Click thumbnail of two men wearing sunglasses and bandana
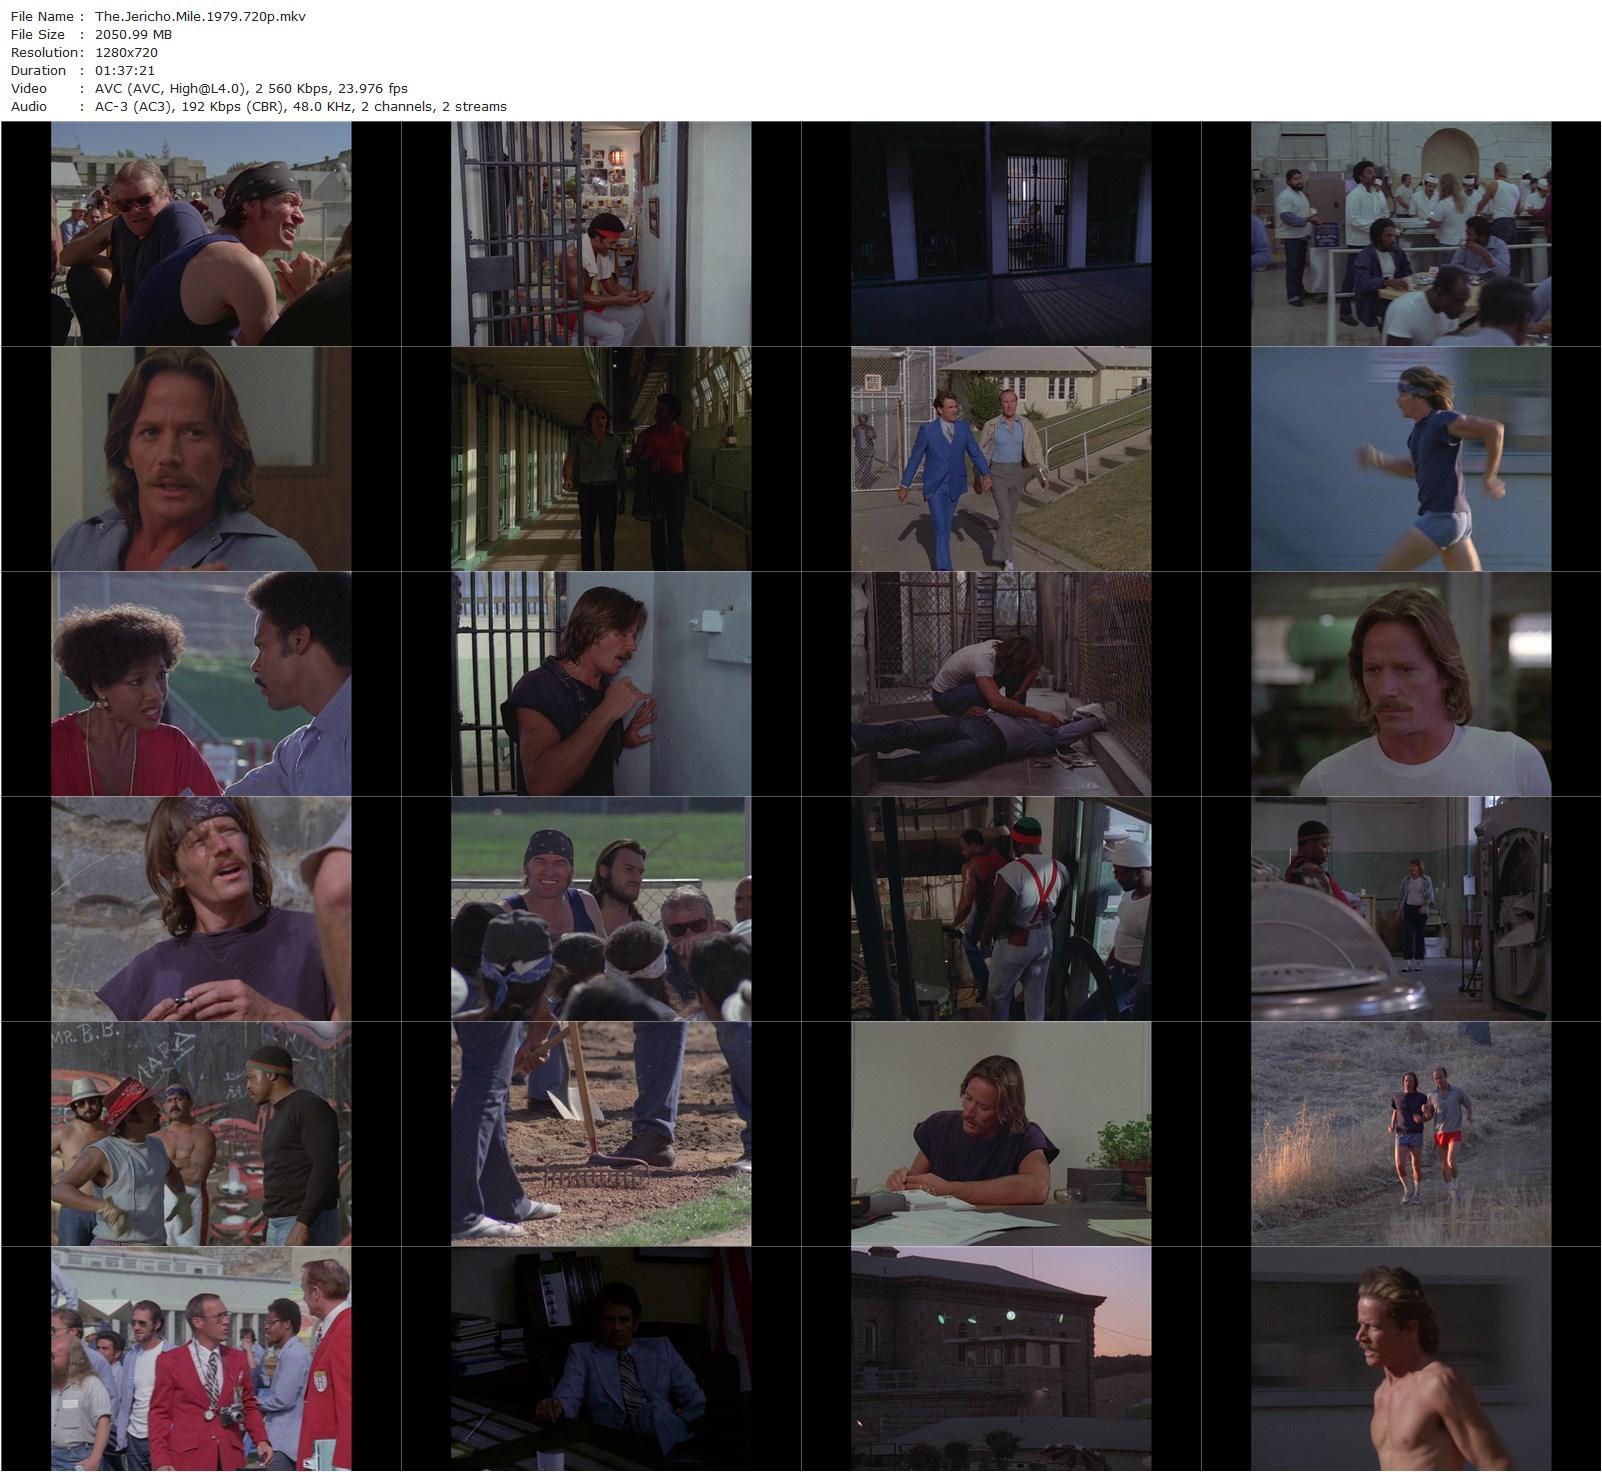 coord(201,234)
